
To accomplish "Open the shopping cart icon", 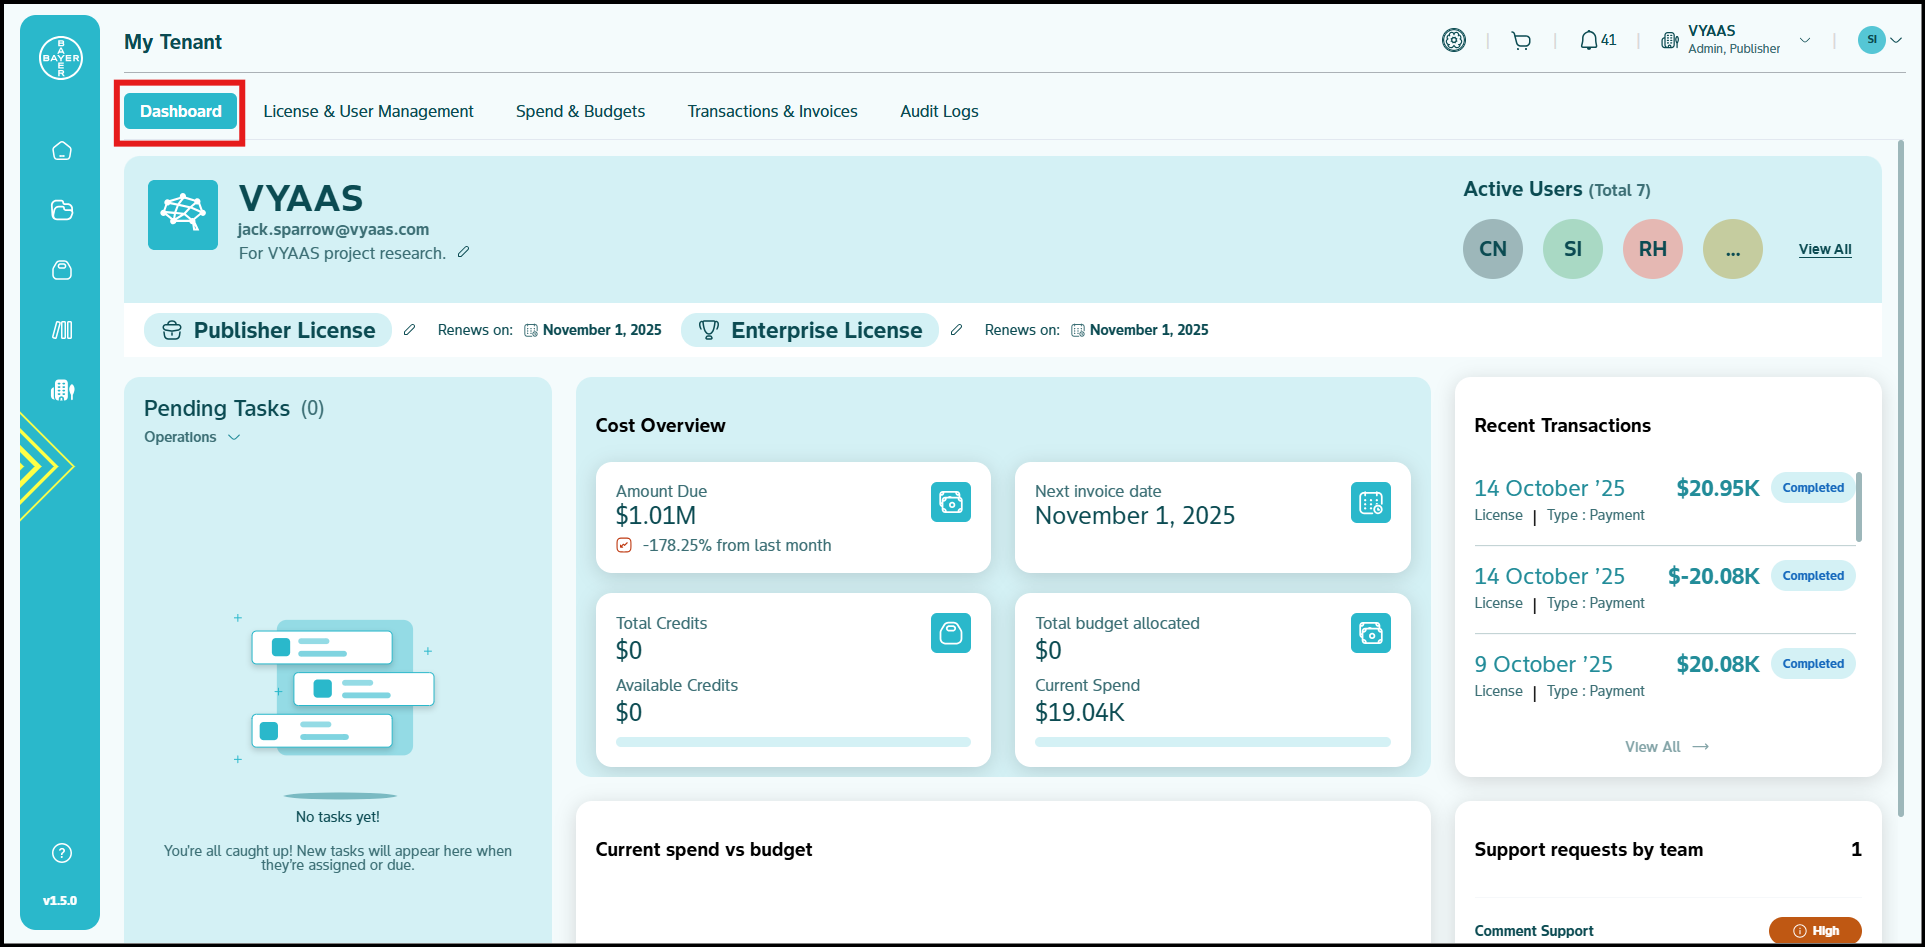I will [x=1521, y=41].
